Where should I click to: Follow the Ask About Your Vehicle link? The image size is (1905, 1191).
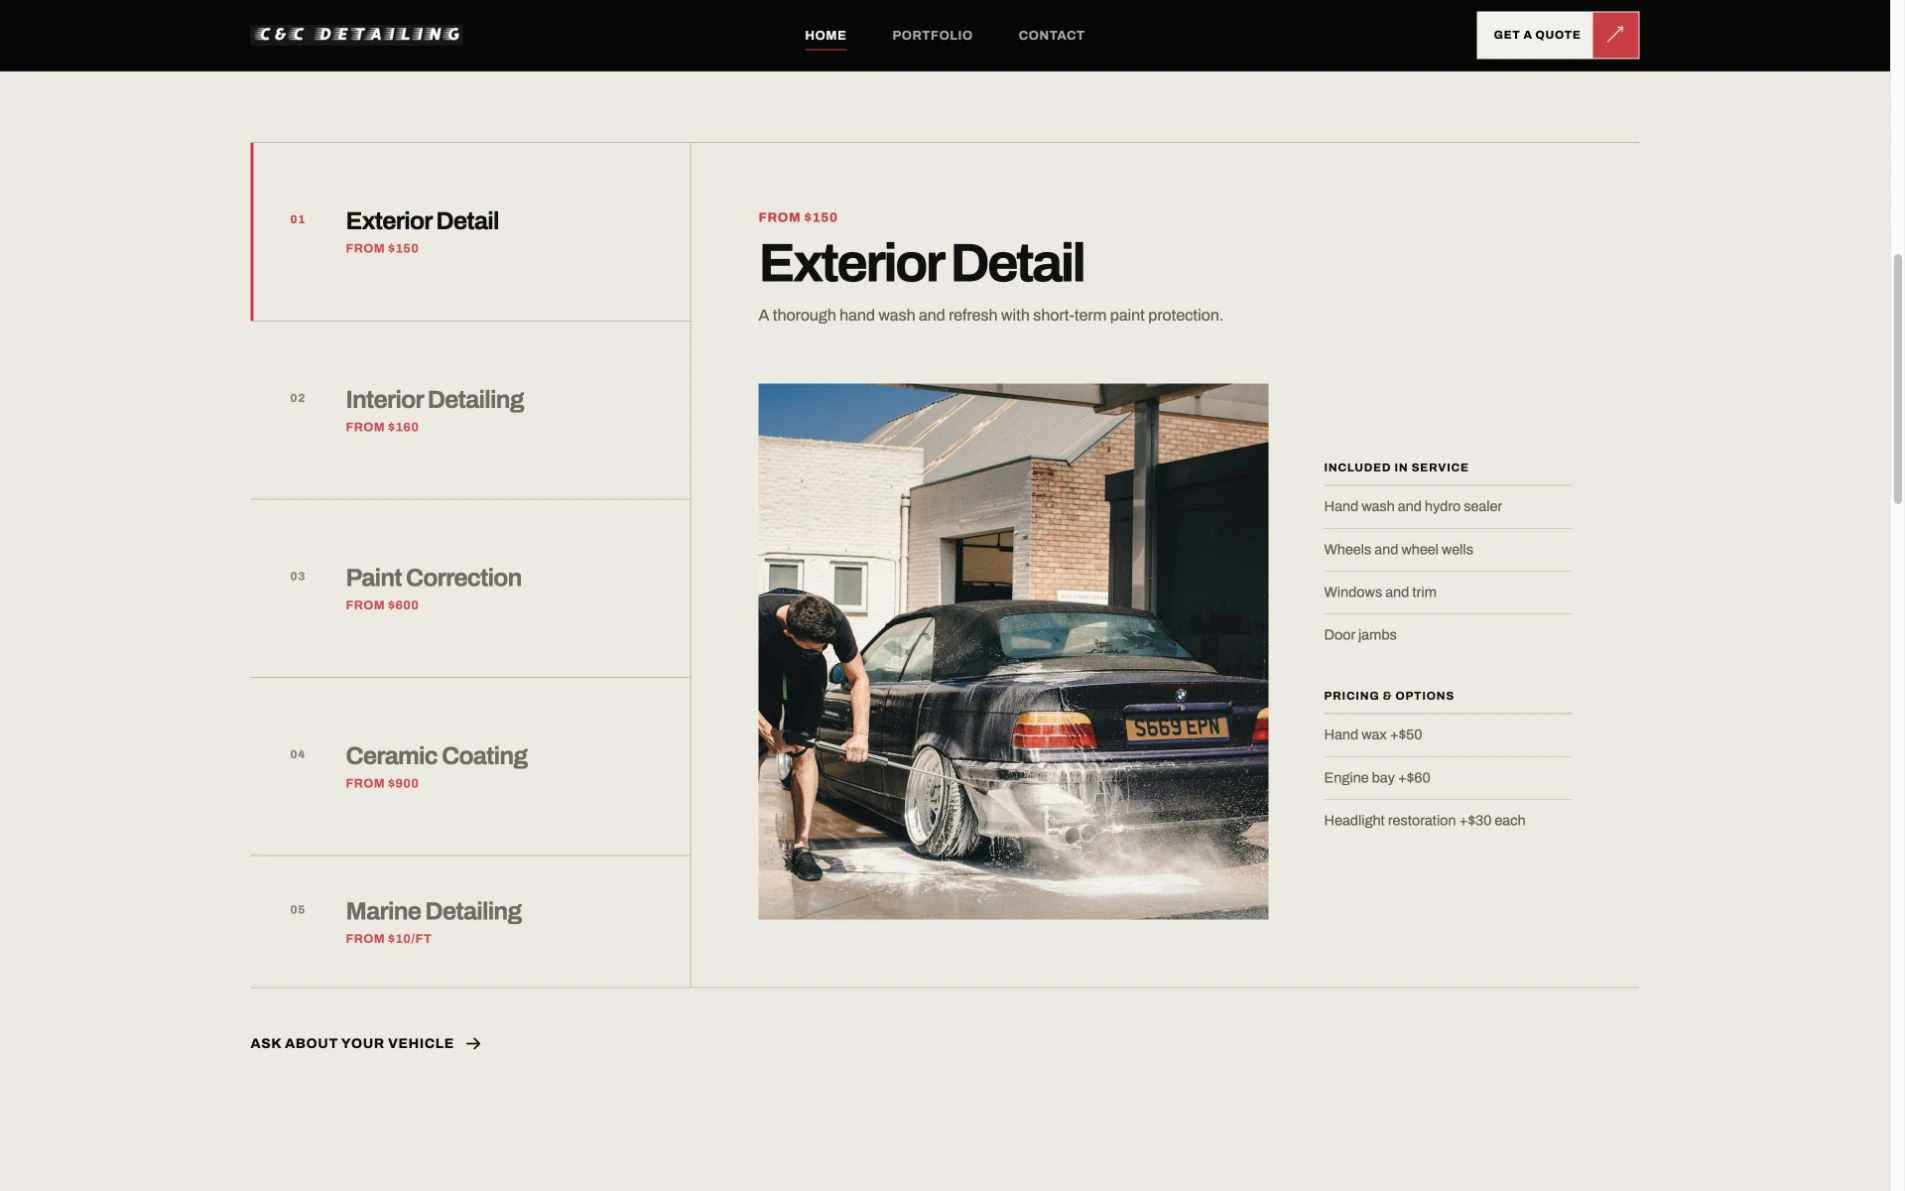coord(366,1043)
